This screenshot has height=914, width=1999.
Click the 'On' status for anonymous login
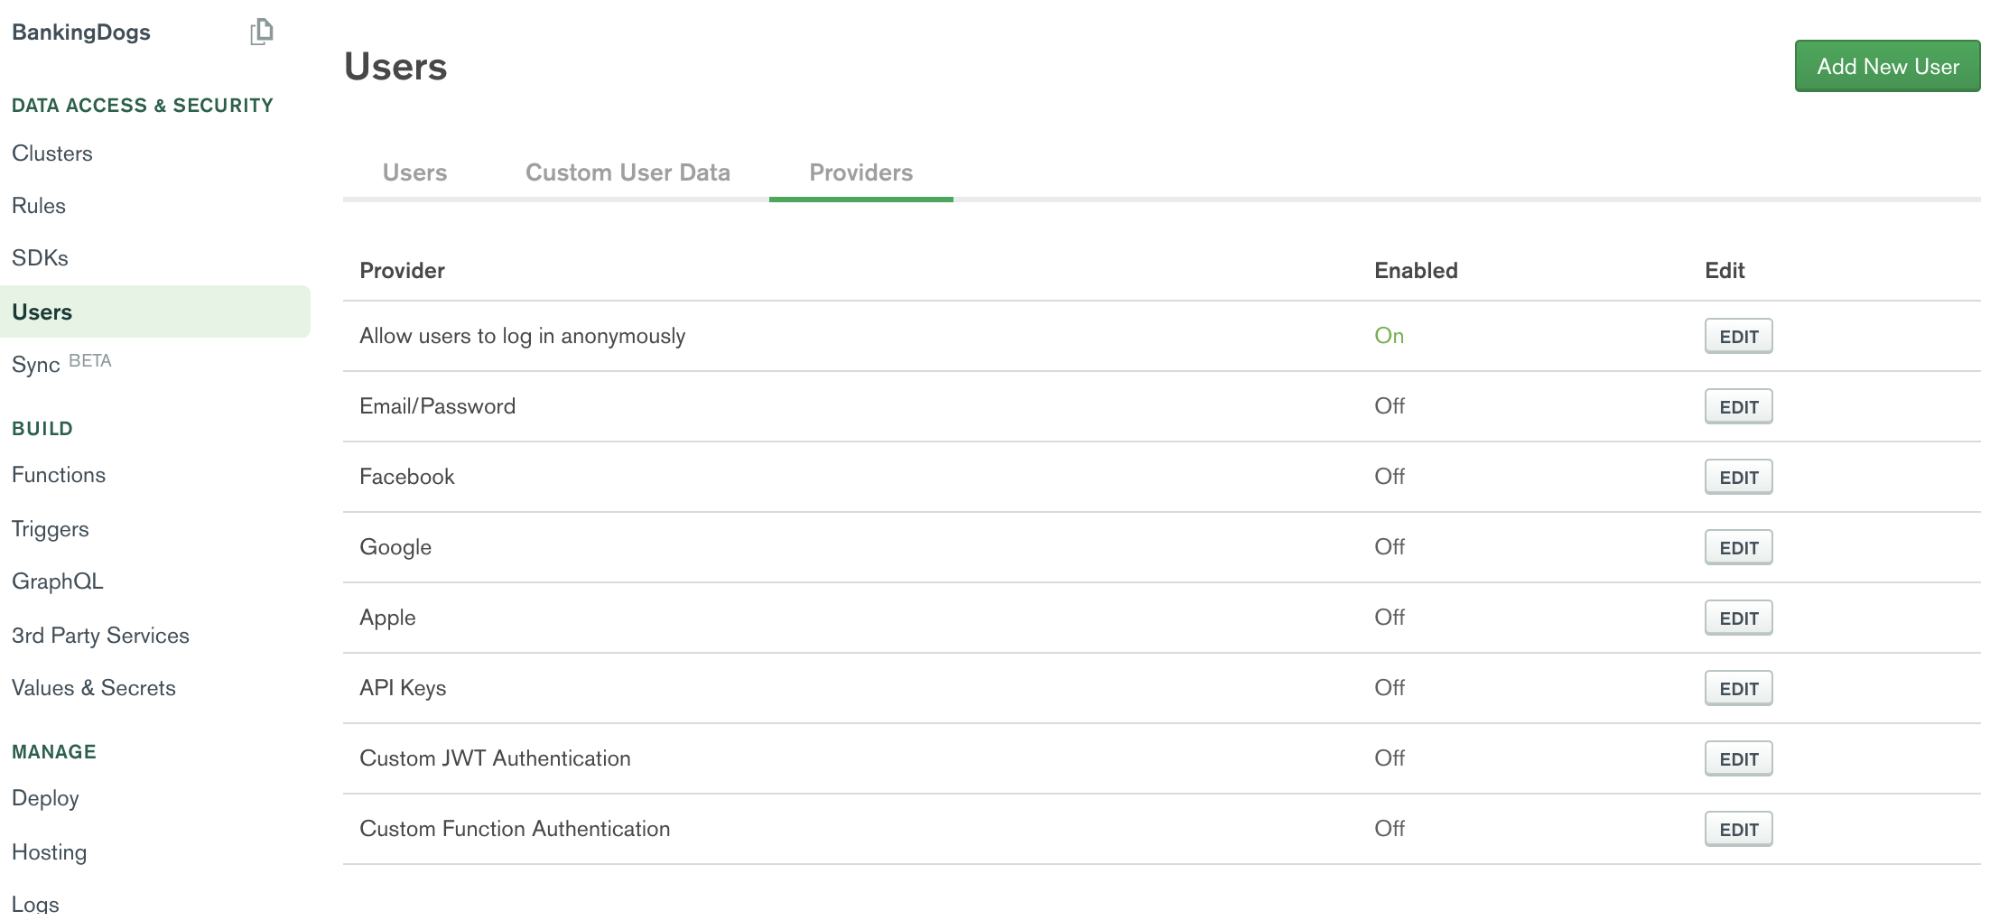[x=1389, y=335]
